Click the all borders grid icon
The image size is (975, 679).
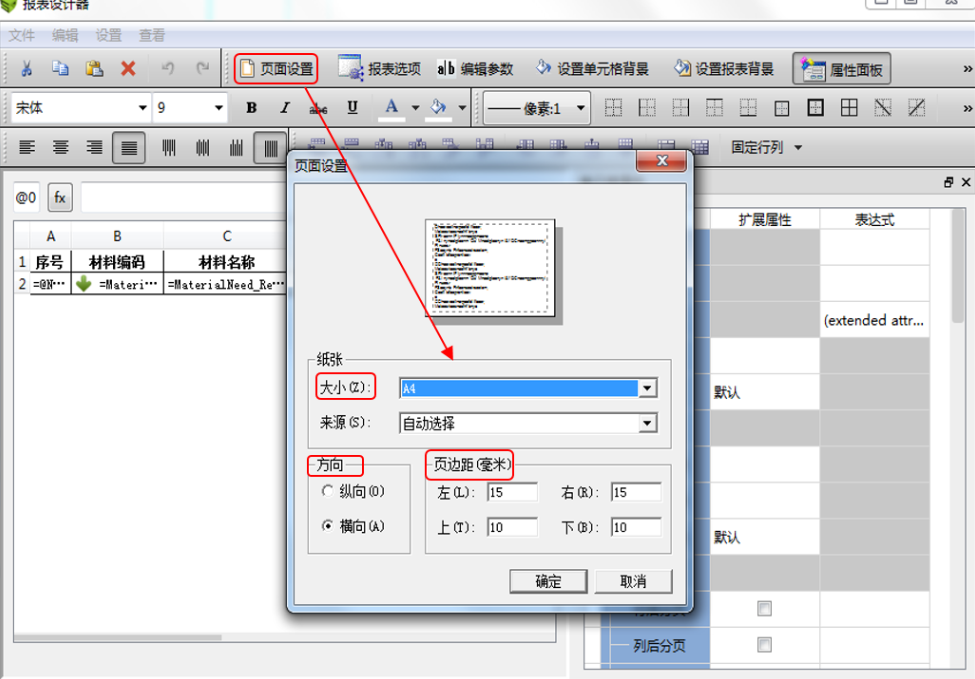pyautogui.click(x=849, y=108)
